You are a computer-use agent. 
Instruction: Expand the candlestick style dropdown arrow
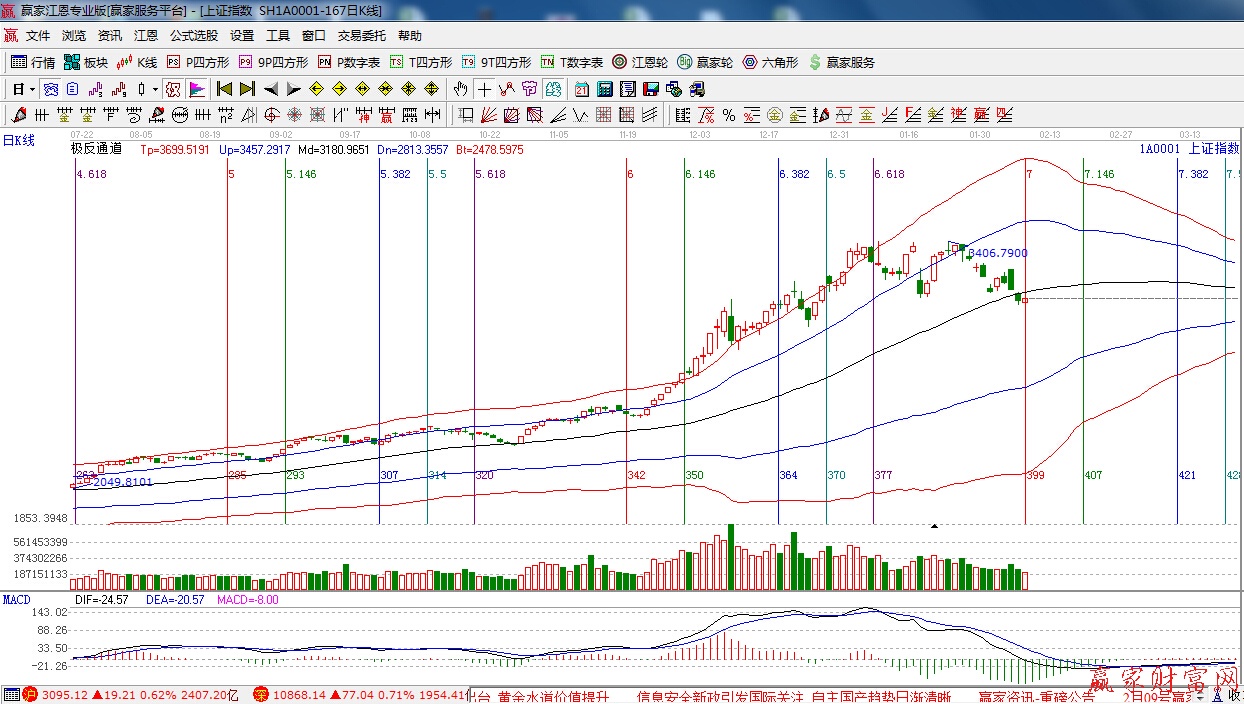pyautogui.click(x=155, y=89)
